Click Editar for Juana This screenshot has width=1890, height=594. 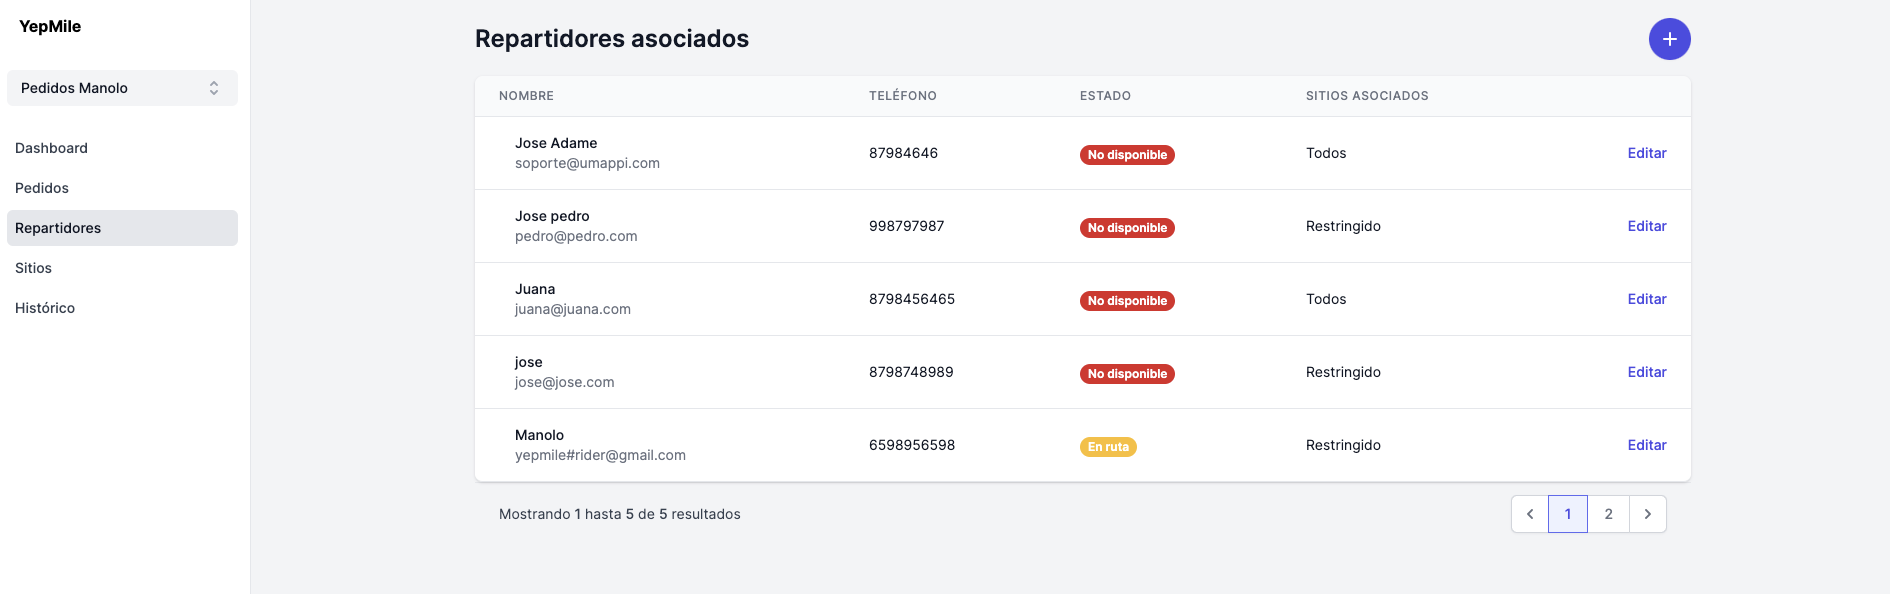point(1646,299)
